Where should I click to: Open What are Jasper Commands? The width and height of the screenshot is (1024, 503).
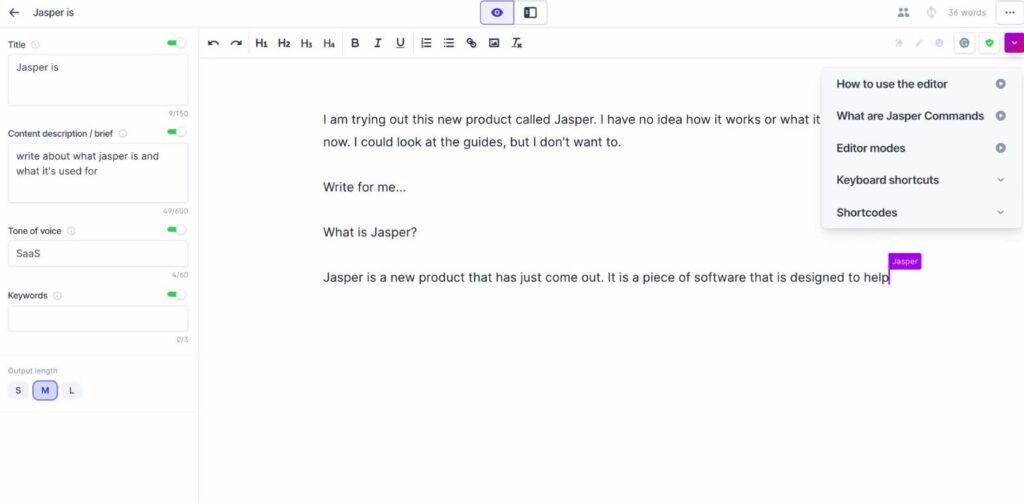[x=910, y=116]
